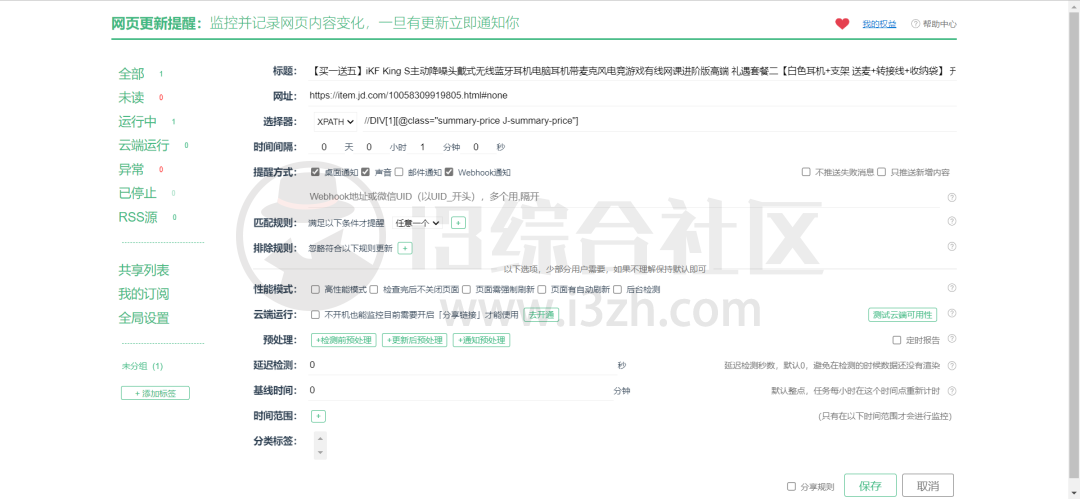Click the help center question mark icon
Image resolution: width=1080 pixels, height=499 pixels.
[x=915, y=23]
